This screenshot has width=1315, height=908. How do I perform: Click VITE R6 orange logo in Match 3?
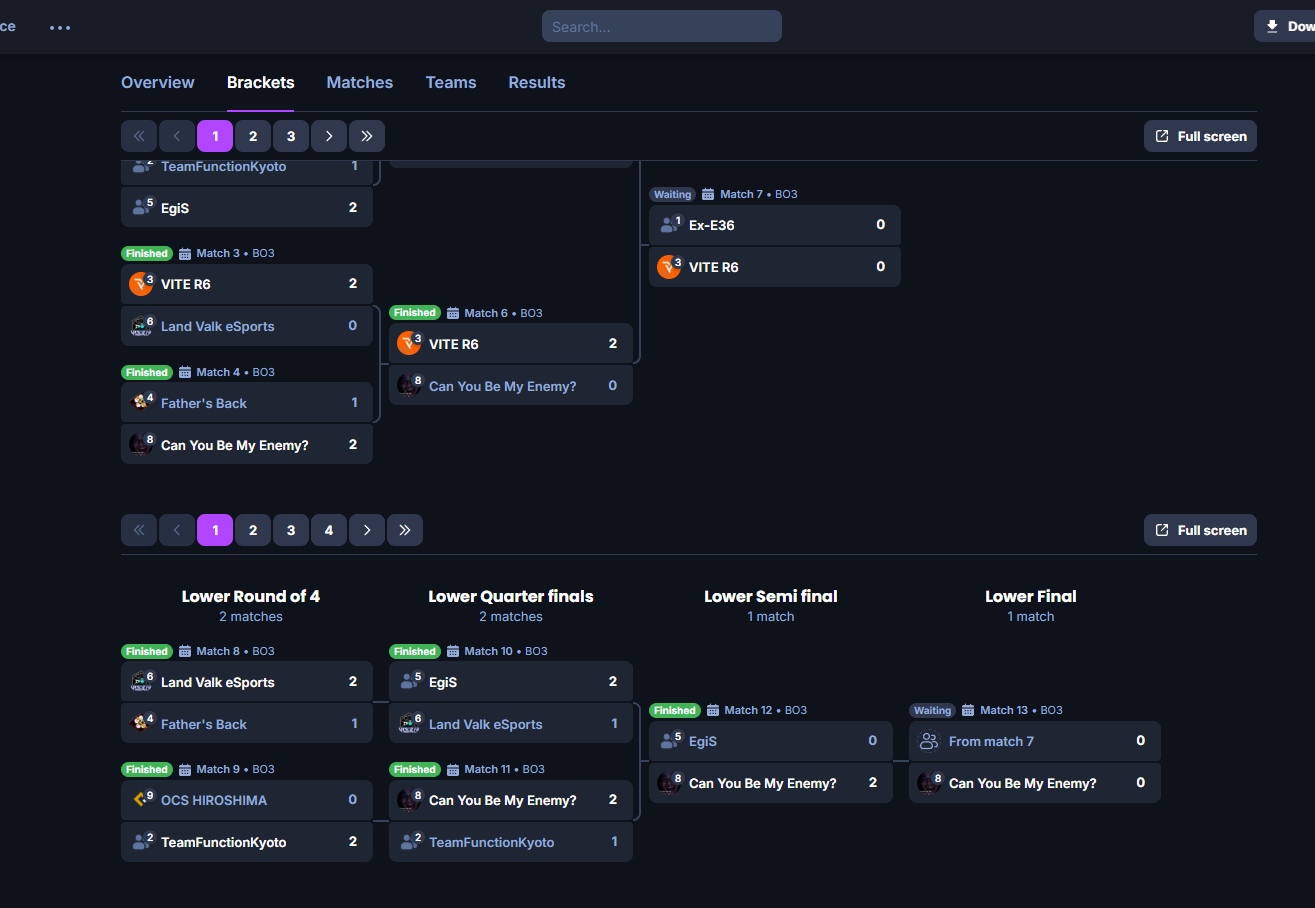(140, 284)
